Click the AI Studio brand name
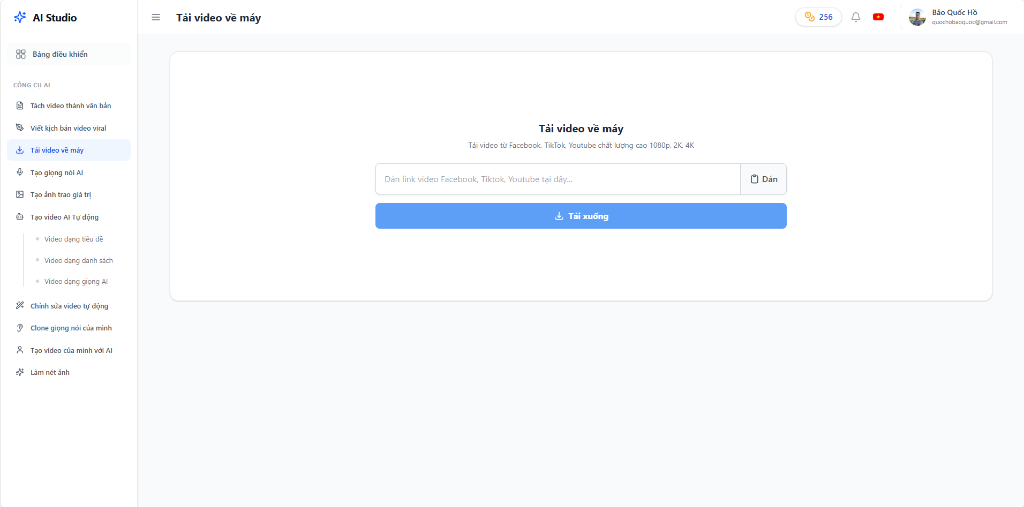This screenshot has width=1024, height=507. [x=55, y=18]
